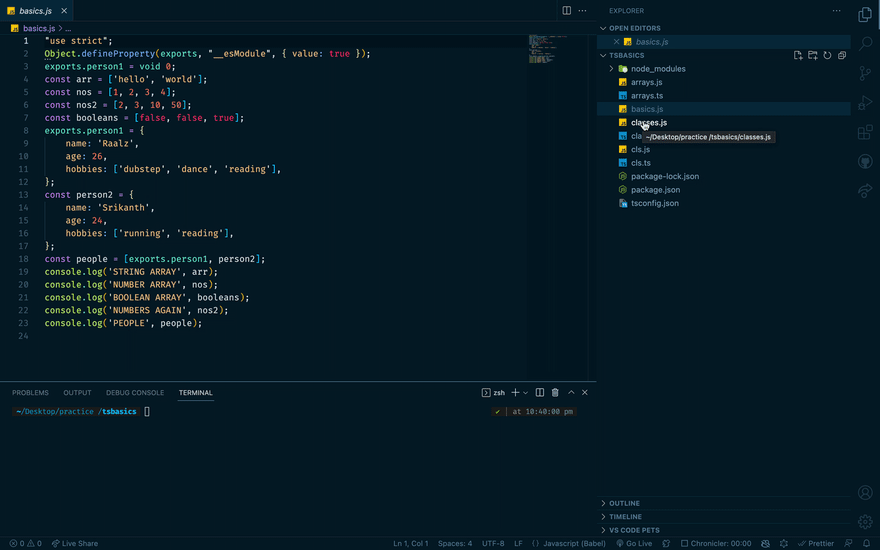880x550 pixels.
Task: Expand the Timeline section
Action: coord(724,517)
